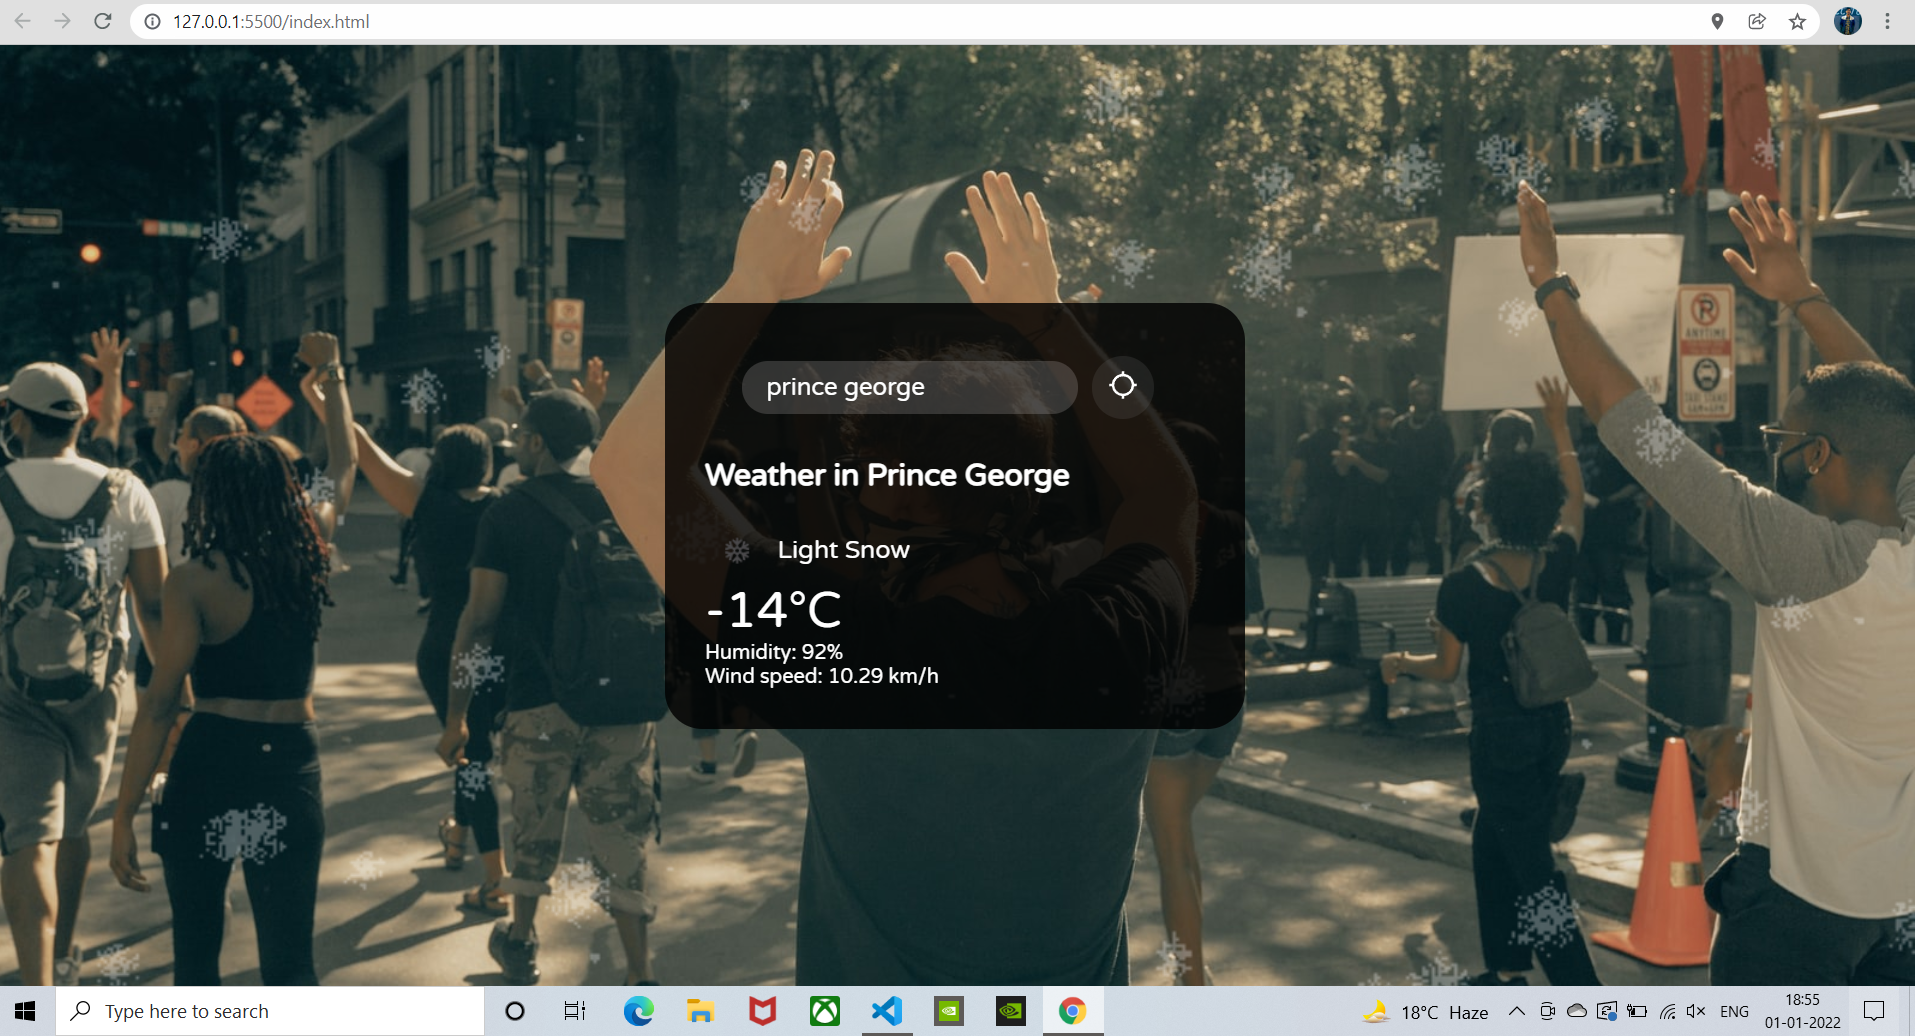
Task: Click 'Wind speed: 10.29 km/h' text
Action: [821, 676]
